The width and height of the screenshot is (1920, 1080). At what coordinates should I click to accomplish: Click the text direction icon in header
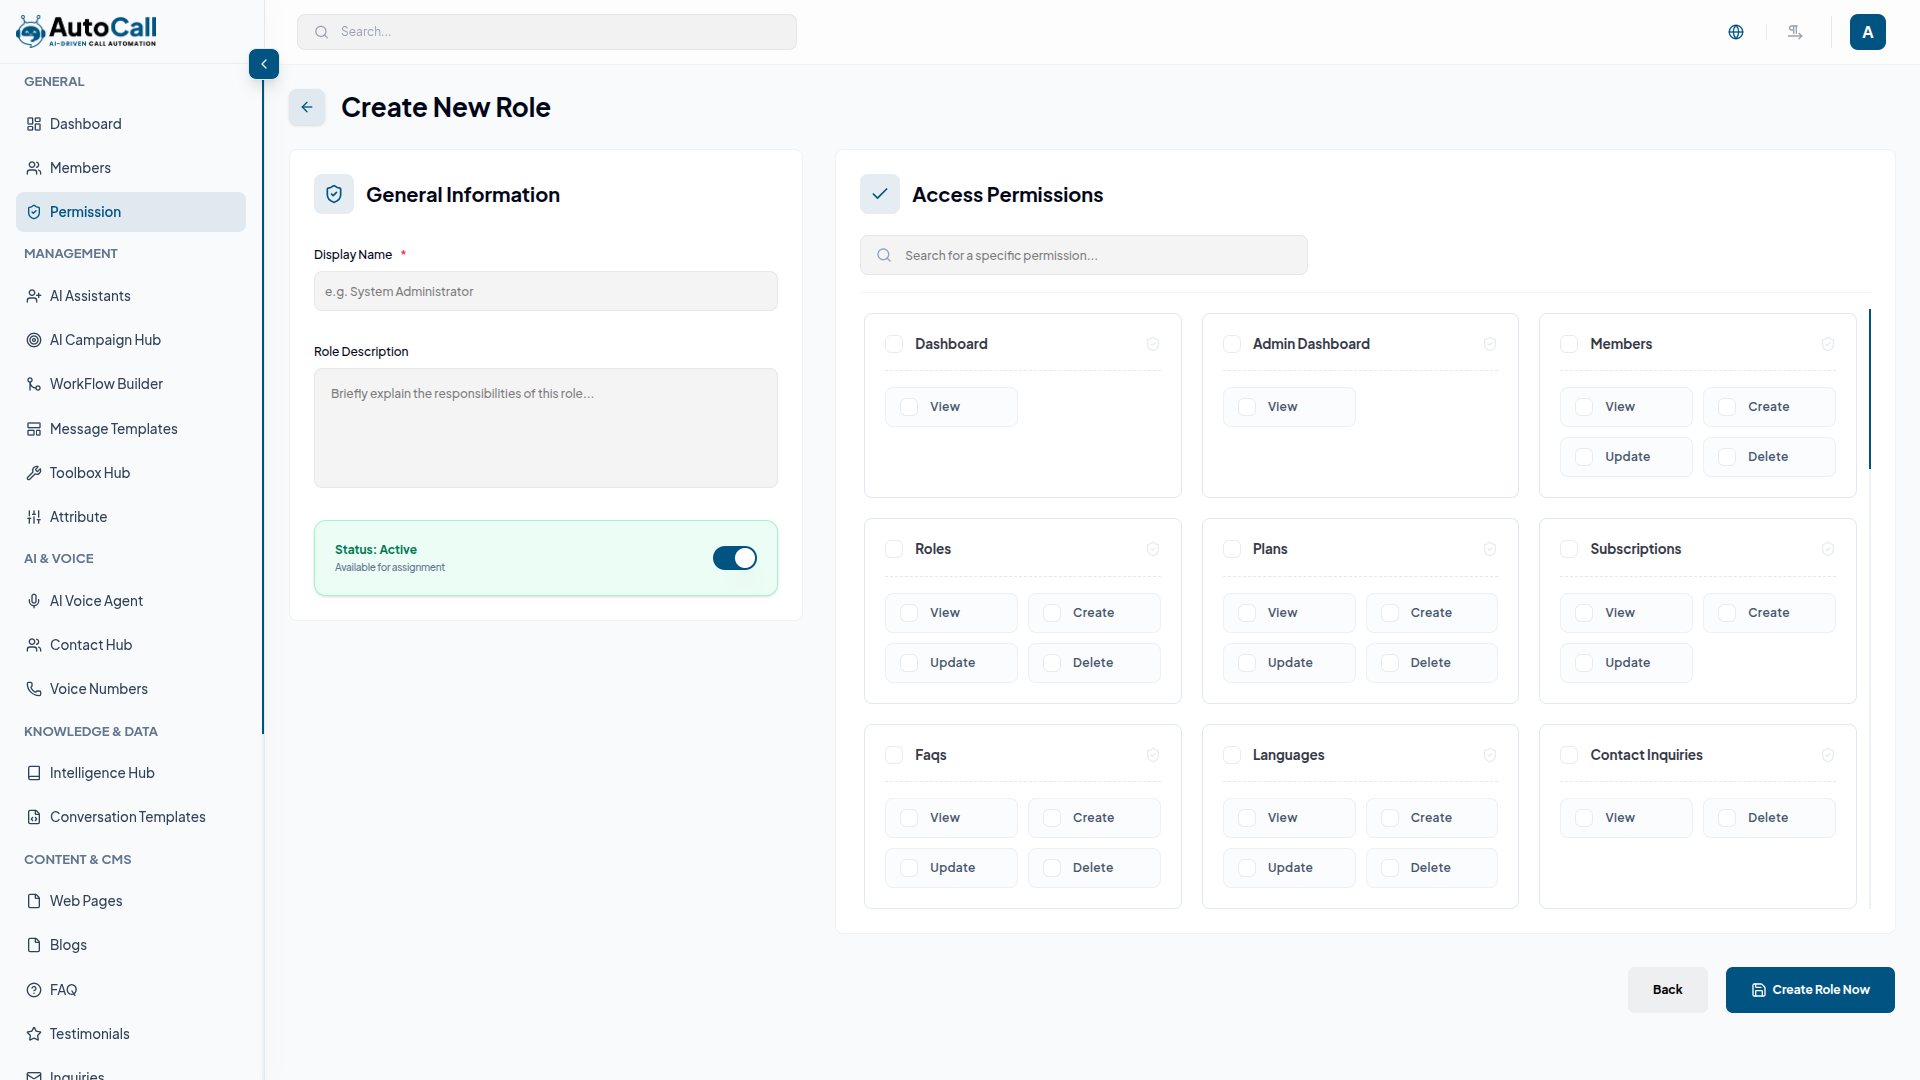1795,32
